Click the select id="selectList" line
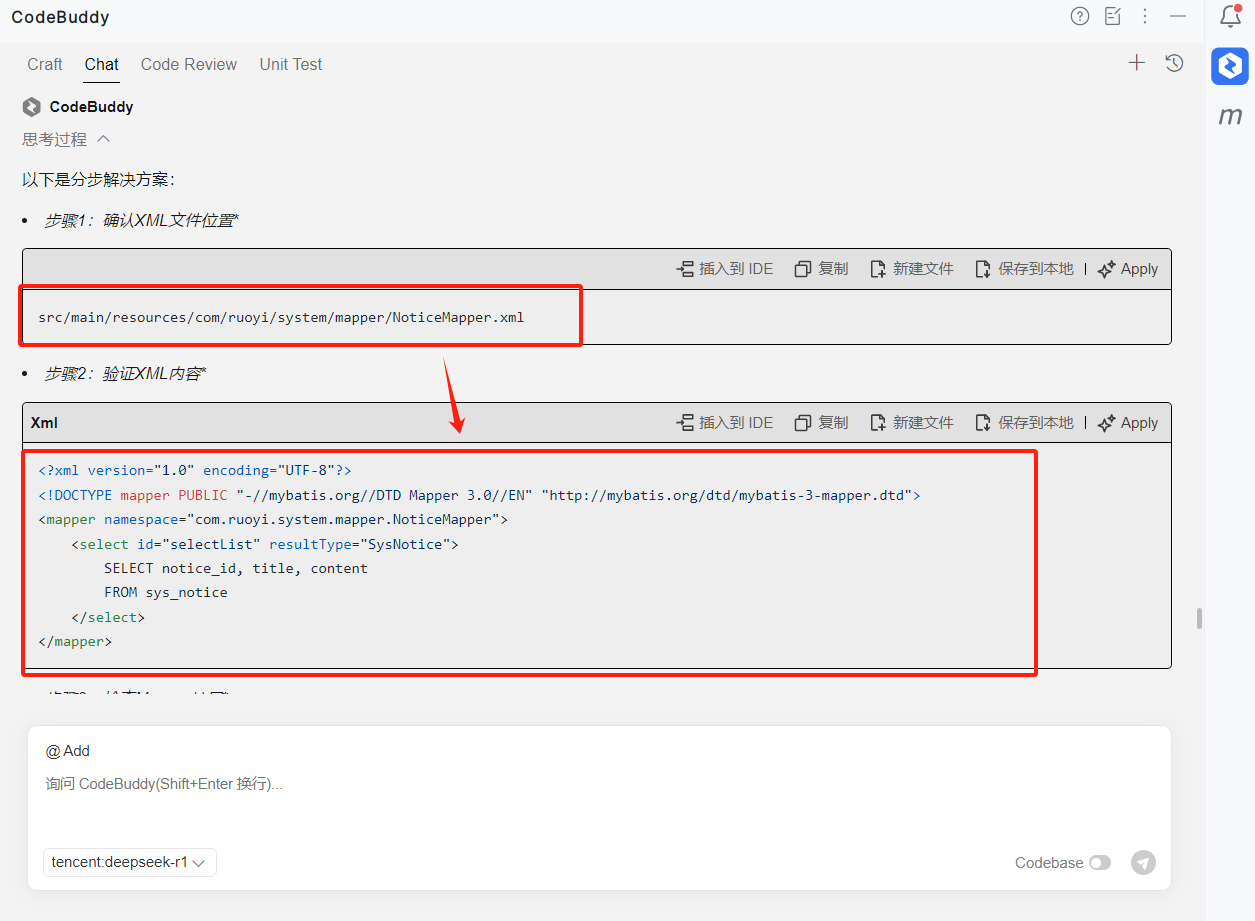The image size is (1255, 921). tap(265, 544)
